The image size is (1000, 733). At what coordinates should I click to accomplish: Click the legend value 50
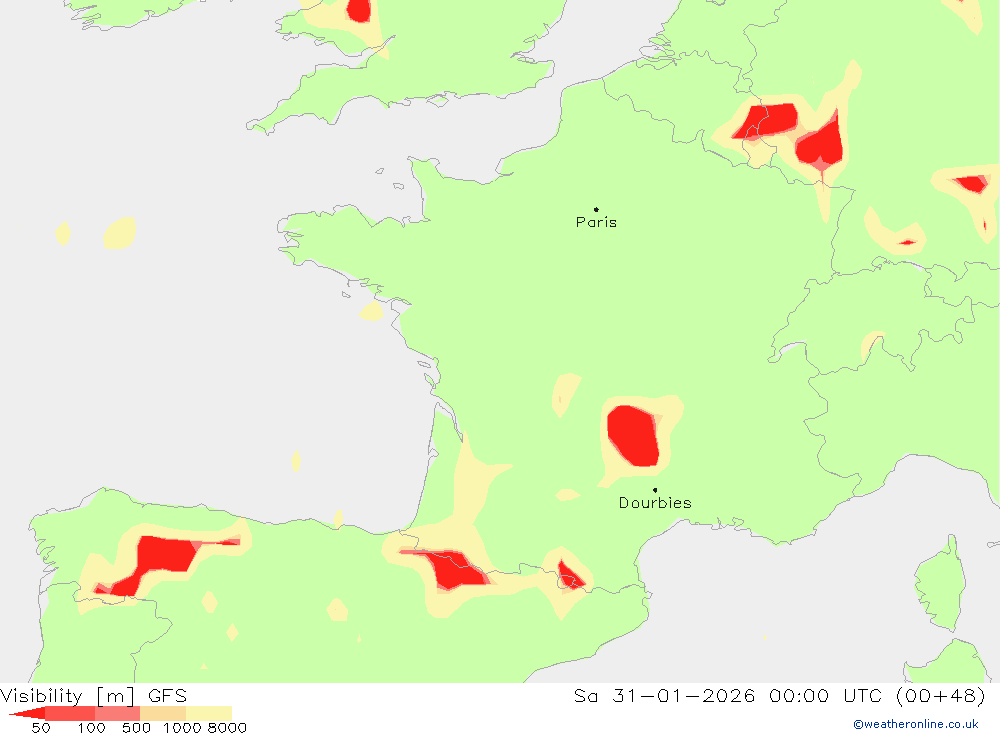coord(41,728)
